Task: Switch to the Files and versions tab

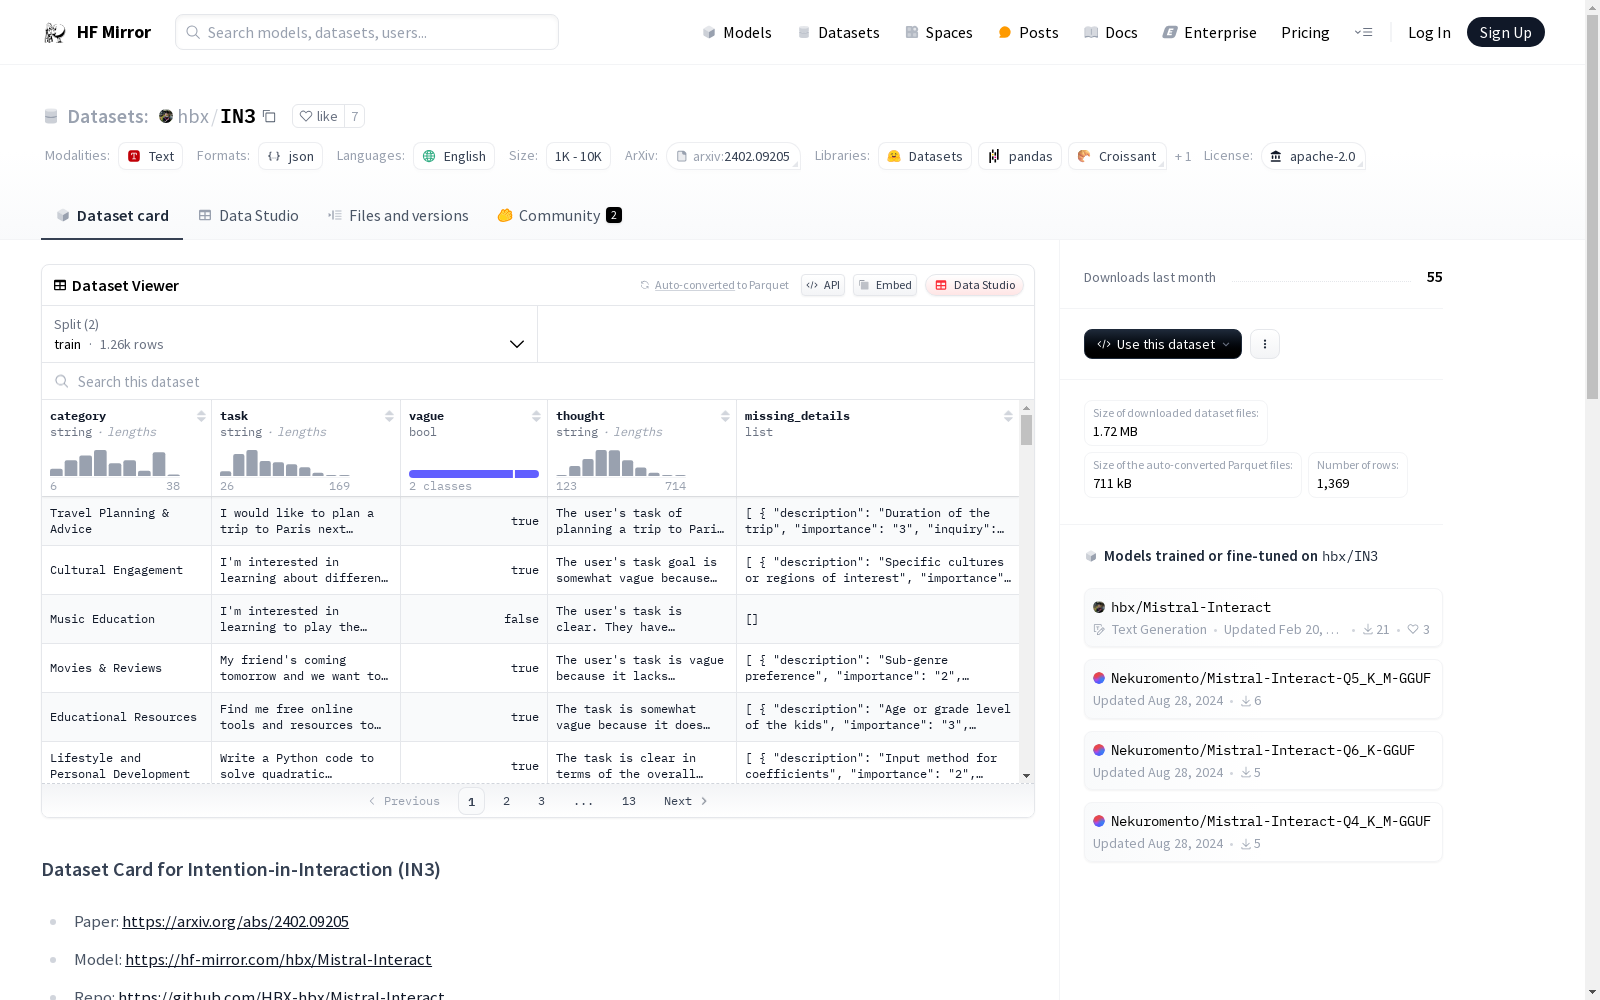Action: pyautogui.click(x=398, y=216)
